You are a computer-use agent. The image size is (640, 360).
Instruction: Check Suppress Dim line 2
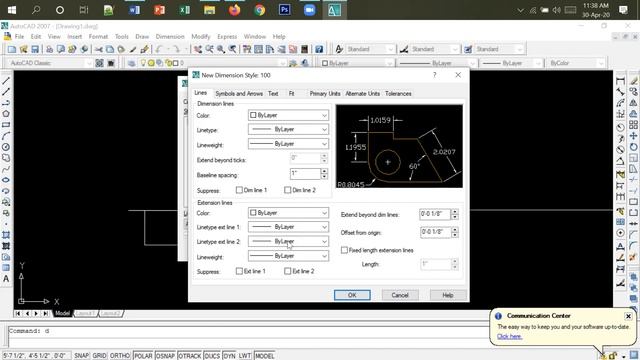click(x=287, y=190)
